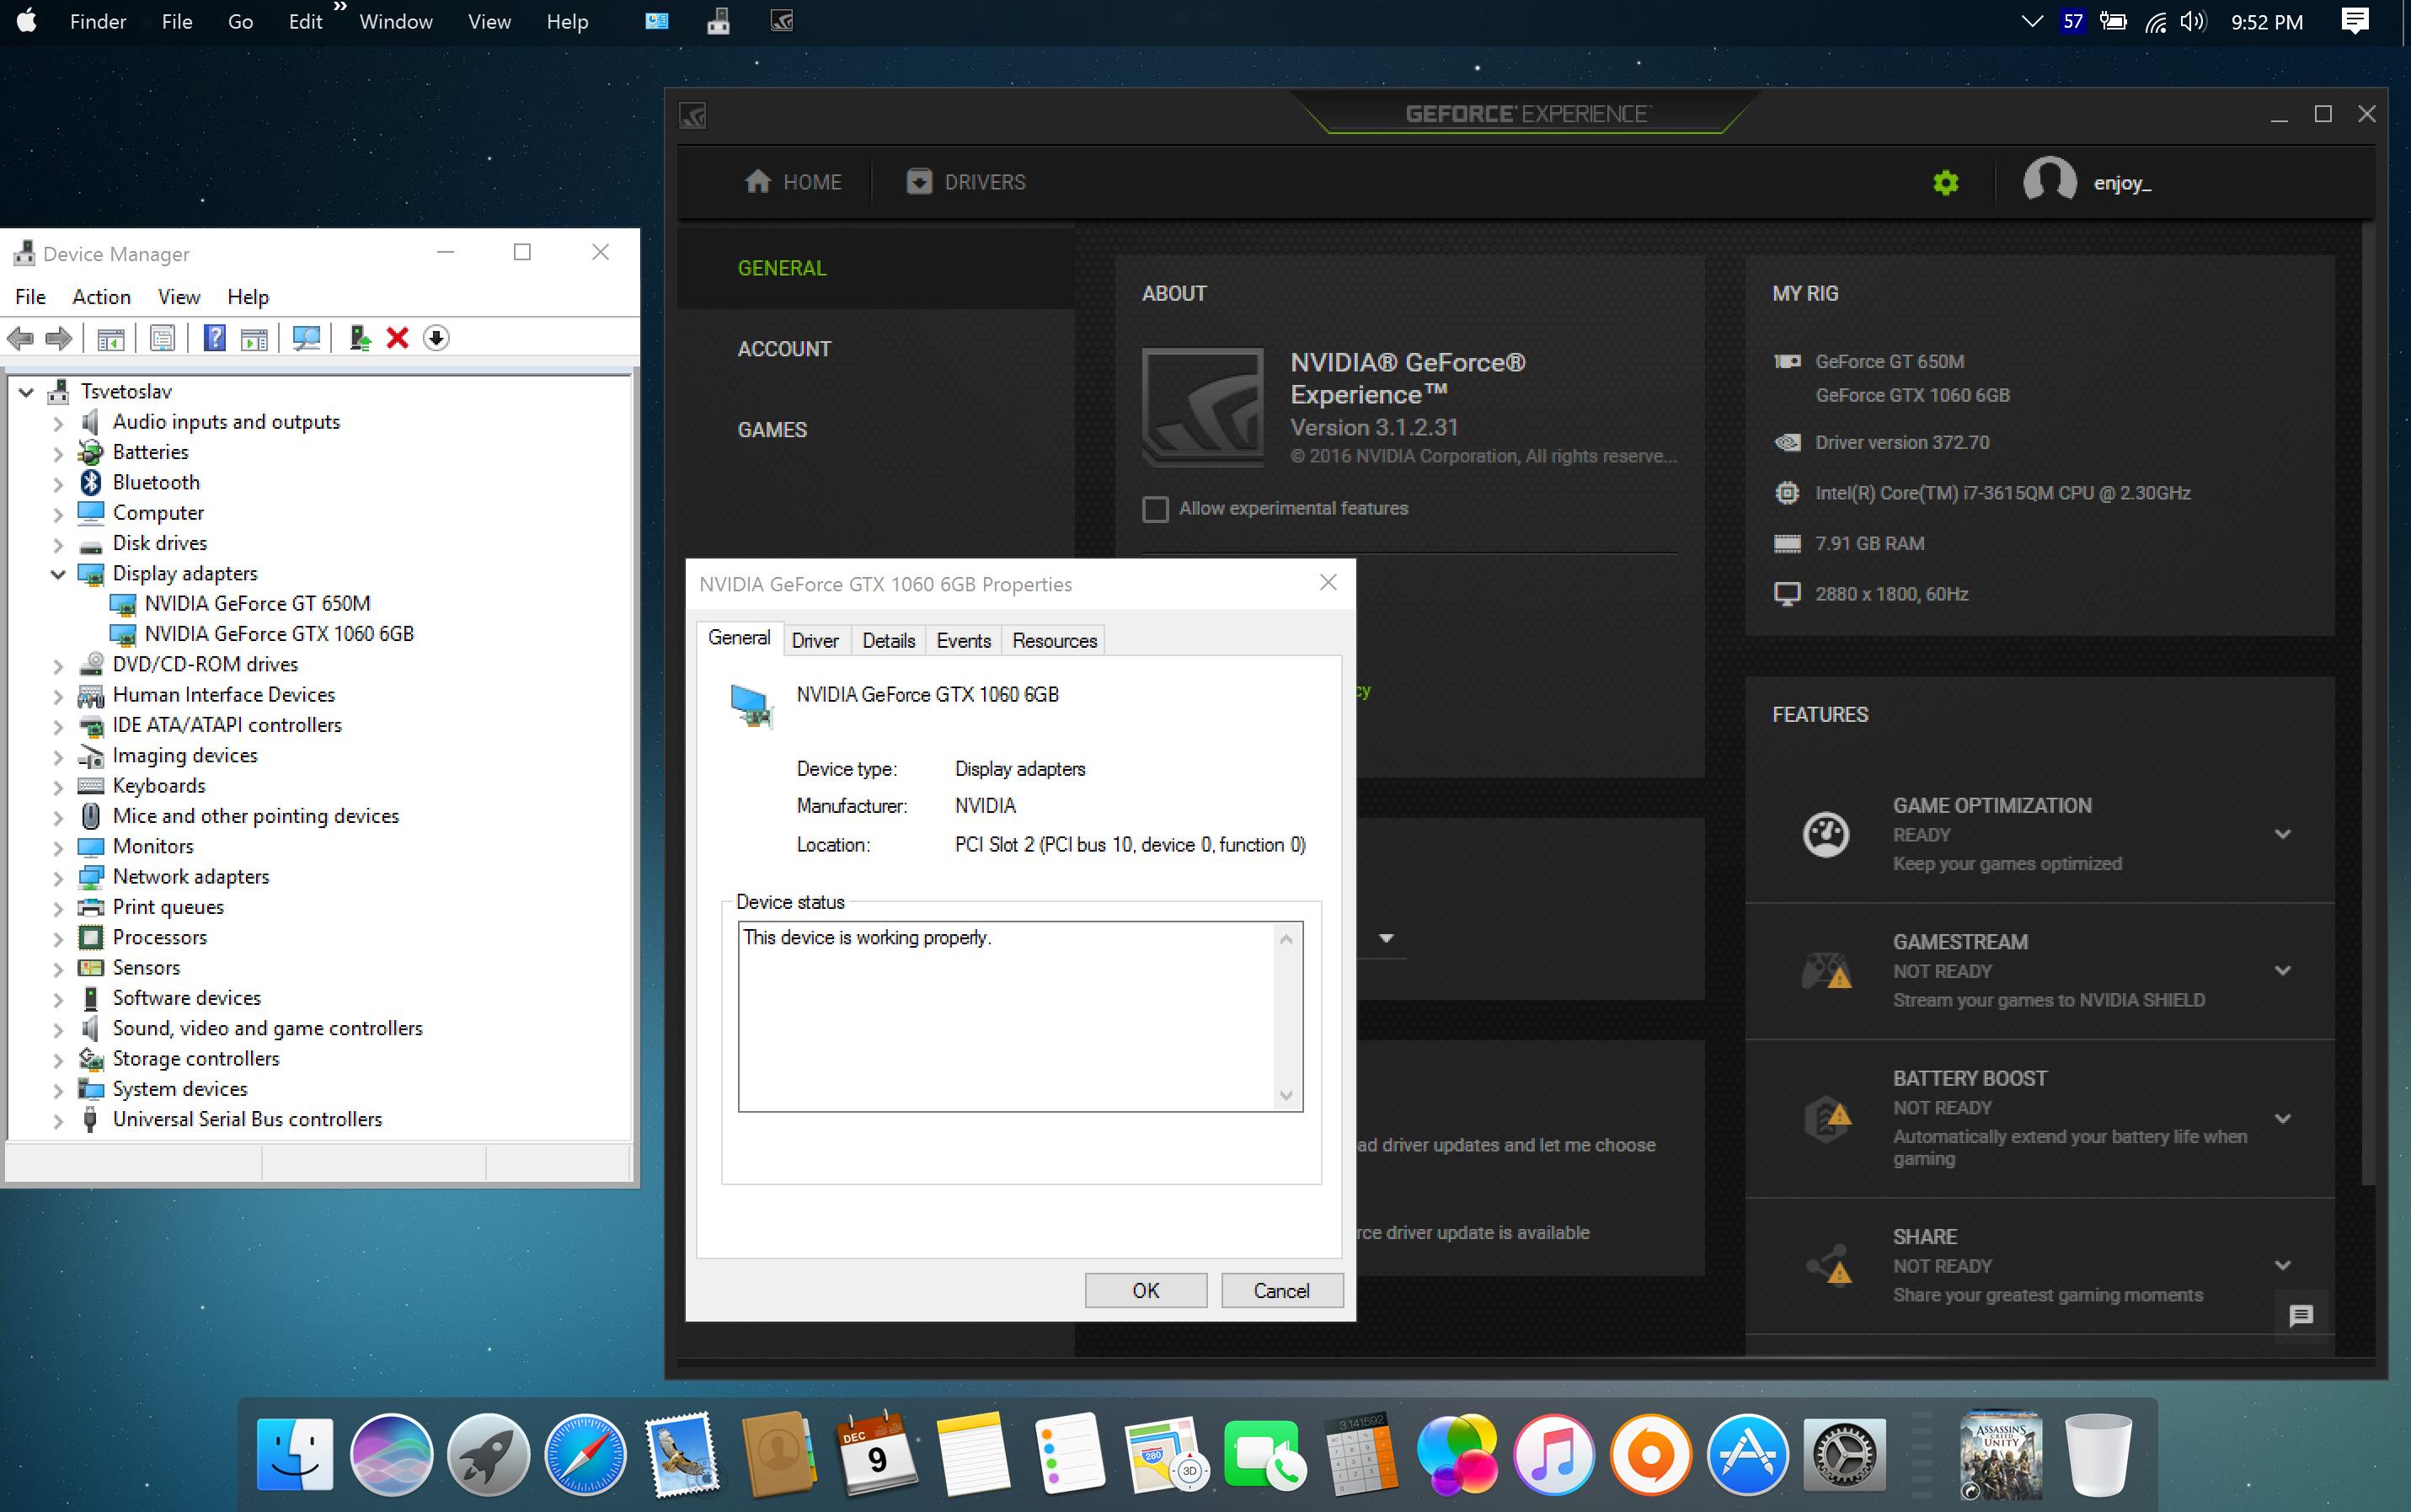Click the Game Optimization gauge icon

pos(1825,834)
